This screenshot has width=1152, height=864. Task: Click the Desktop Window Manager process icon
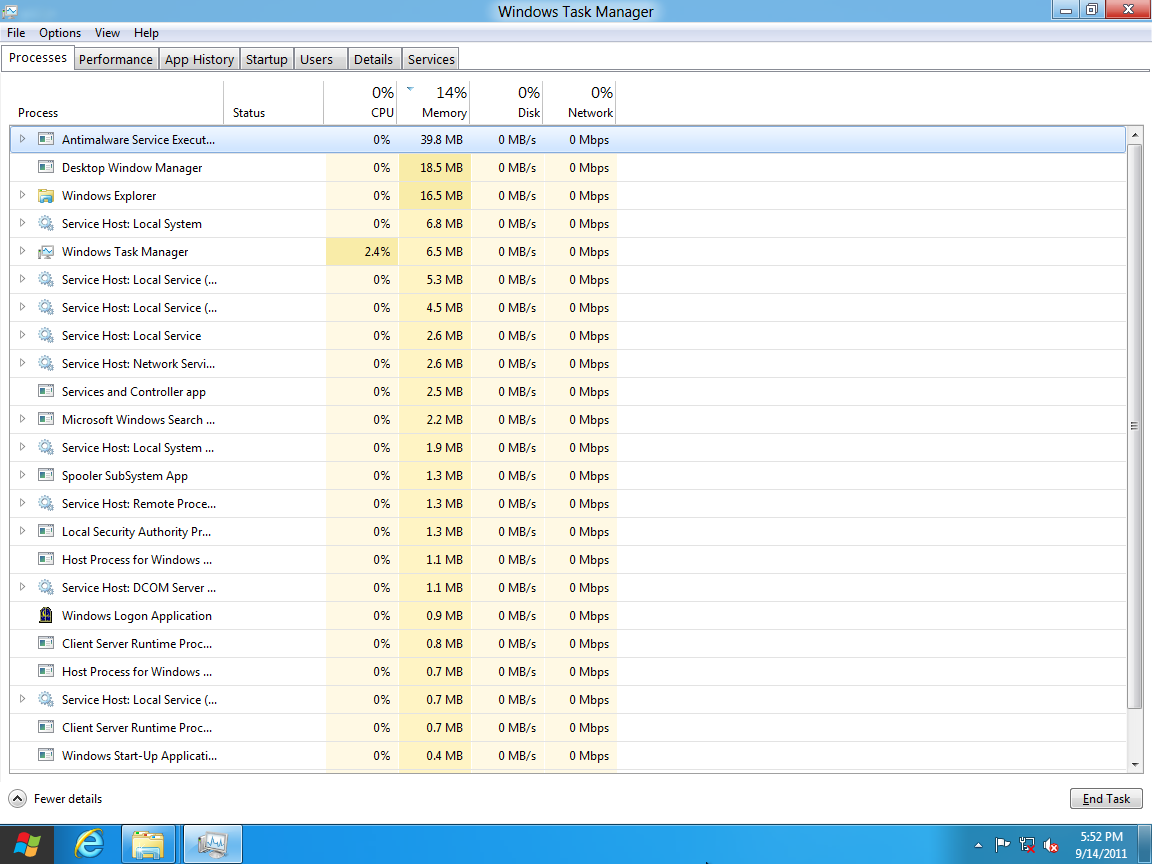(46, 167)
